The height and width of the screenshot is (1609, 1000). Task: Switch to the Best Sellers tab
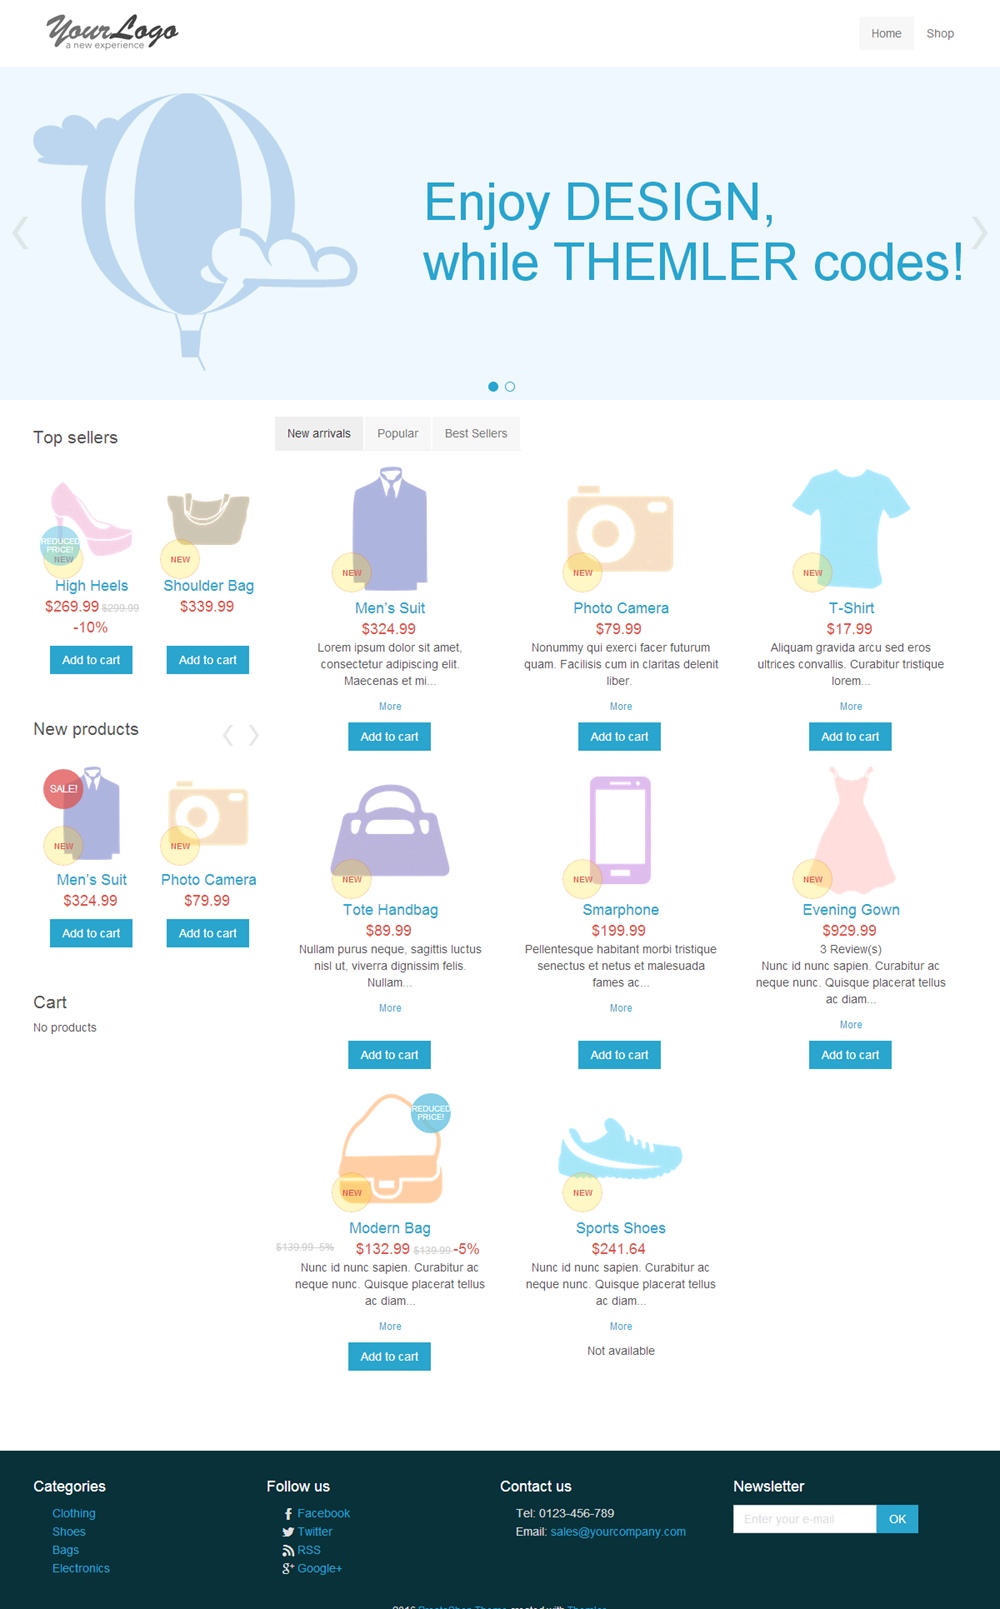(x=476, y=434)
